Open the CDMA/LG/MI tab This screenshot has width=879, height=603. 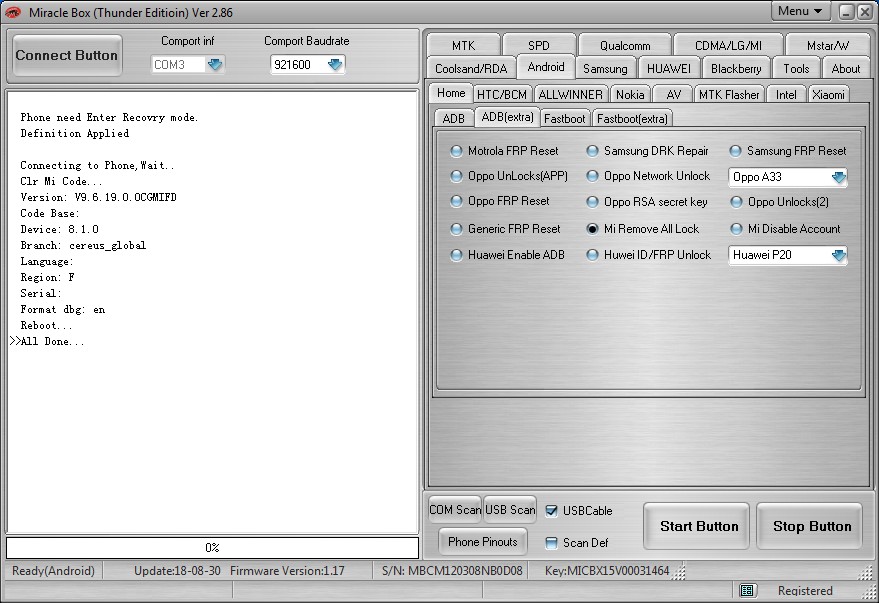(728, 45)
